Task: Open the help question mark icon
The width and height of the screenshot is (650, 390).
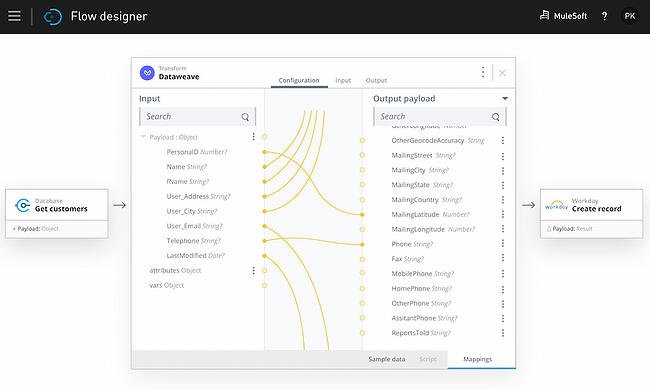Action: pos(604,16)
